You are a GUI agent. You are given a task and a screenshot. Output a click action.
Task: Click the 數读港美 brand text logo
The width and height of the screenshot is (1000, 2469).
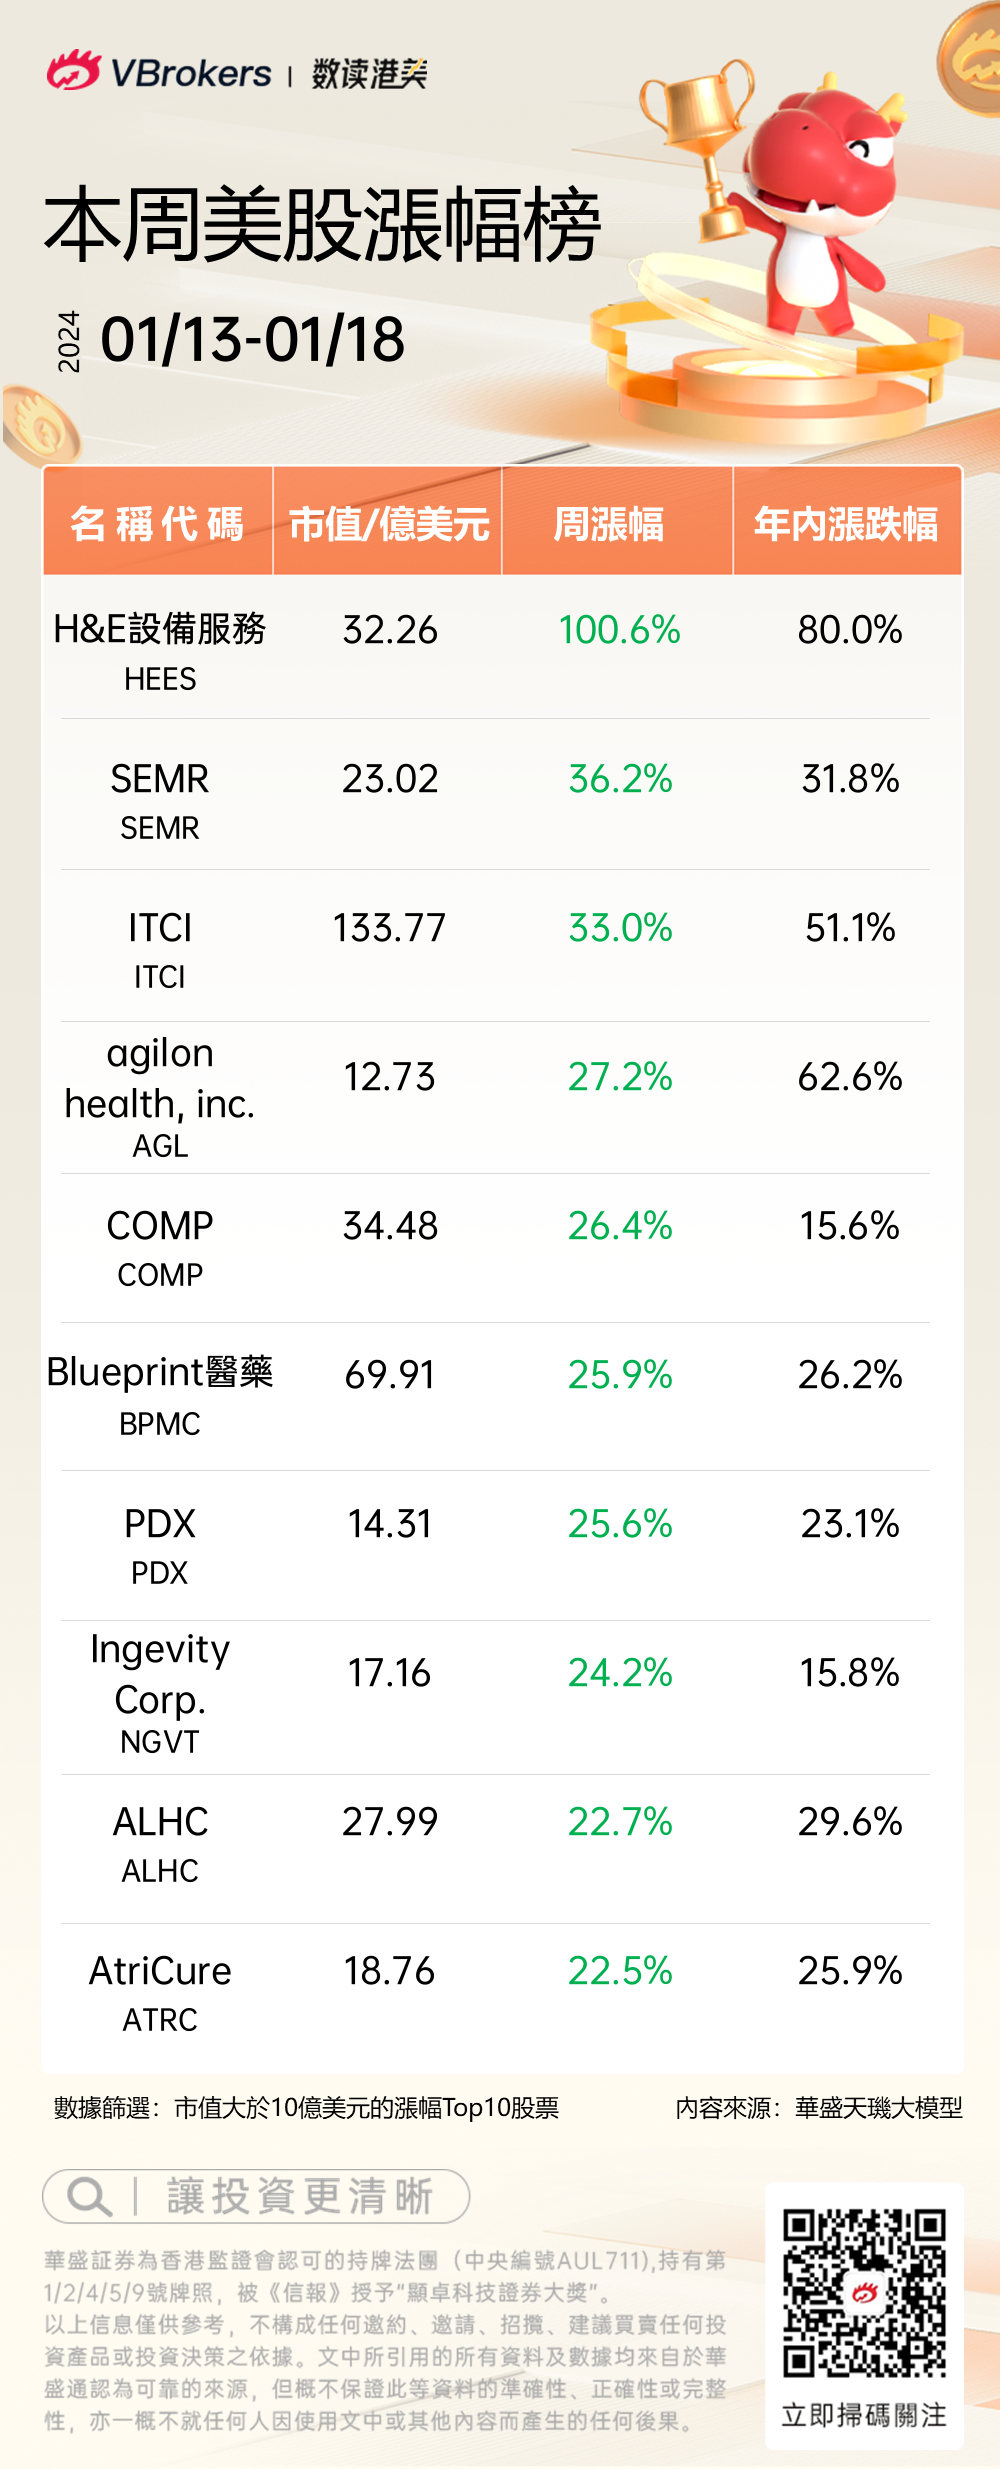click(369, 73)
